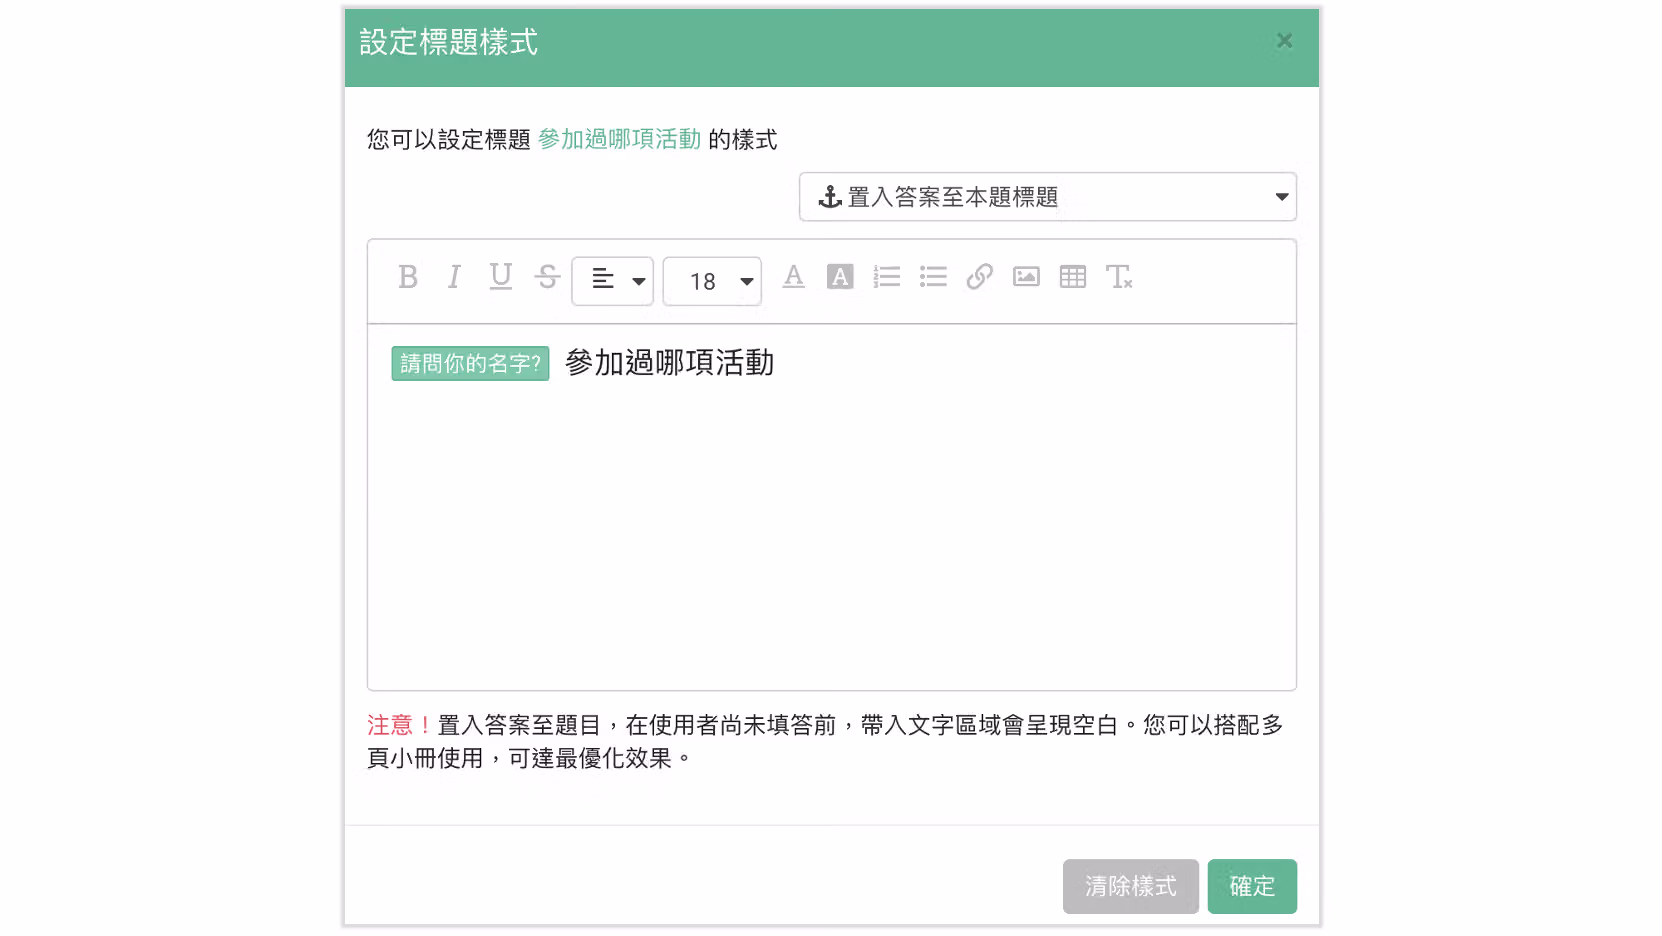The height and width of the screenshot is (936, 1662).
Task: Clear text formatting with Tx icon
Action: coord(1119,277)
